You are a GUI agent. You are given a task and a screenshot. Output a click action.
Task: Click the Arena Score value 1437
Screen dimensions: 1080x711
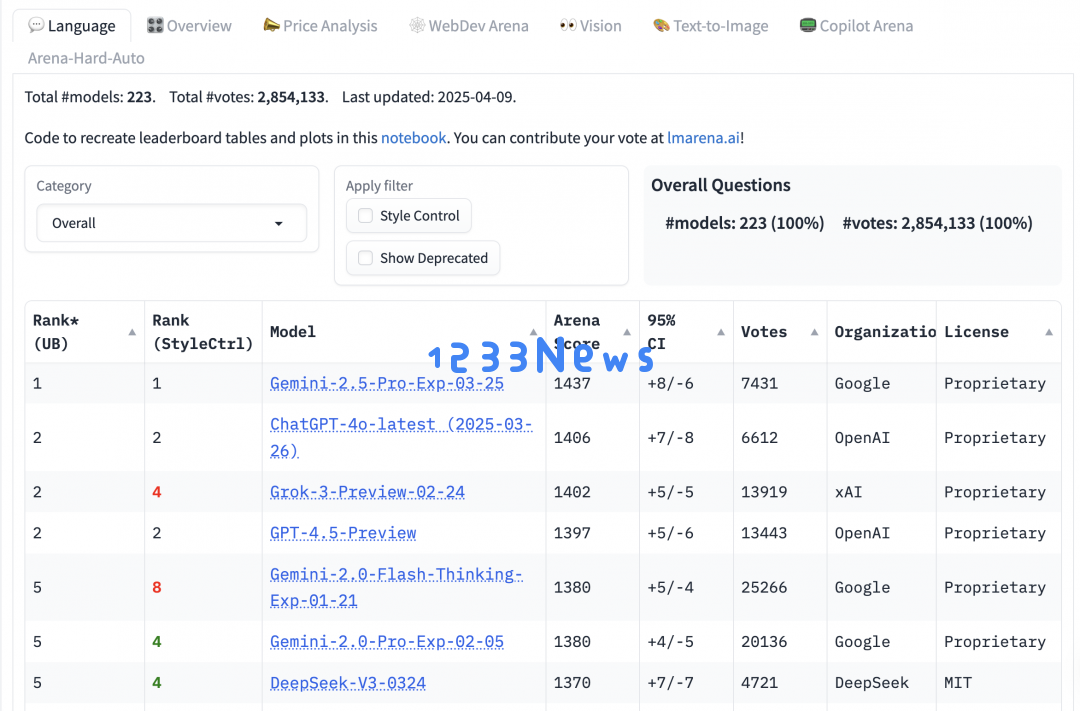click(572, 383)
